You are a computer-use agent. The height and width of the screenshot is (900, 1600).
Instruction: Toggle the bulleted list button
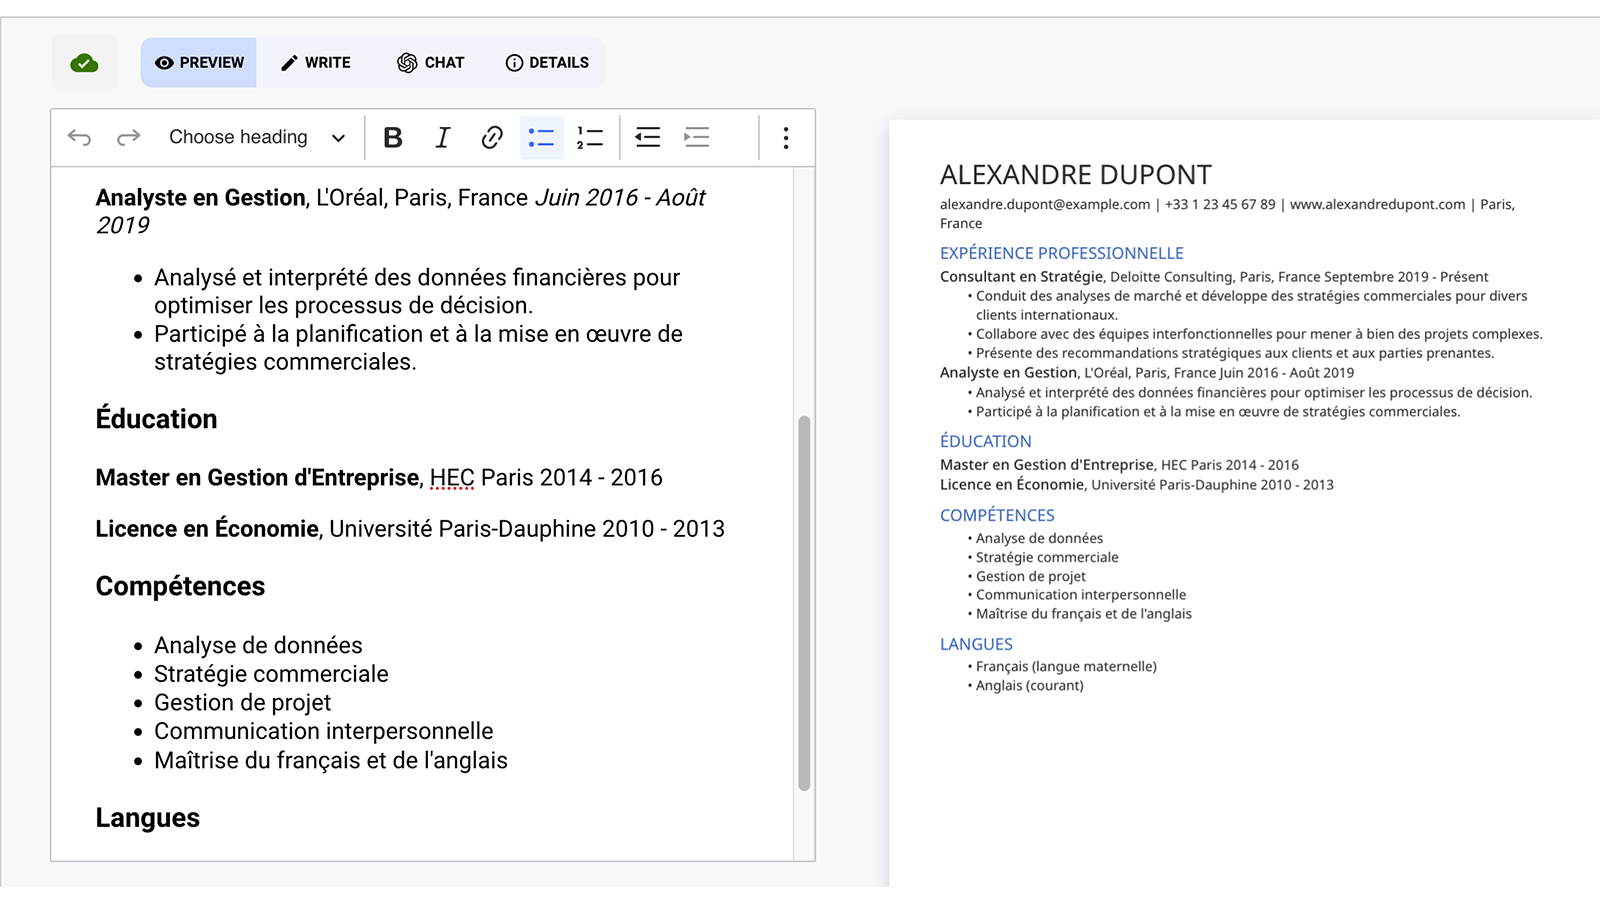[x=541, y=137]
